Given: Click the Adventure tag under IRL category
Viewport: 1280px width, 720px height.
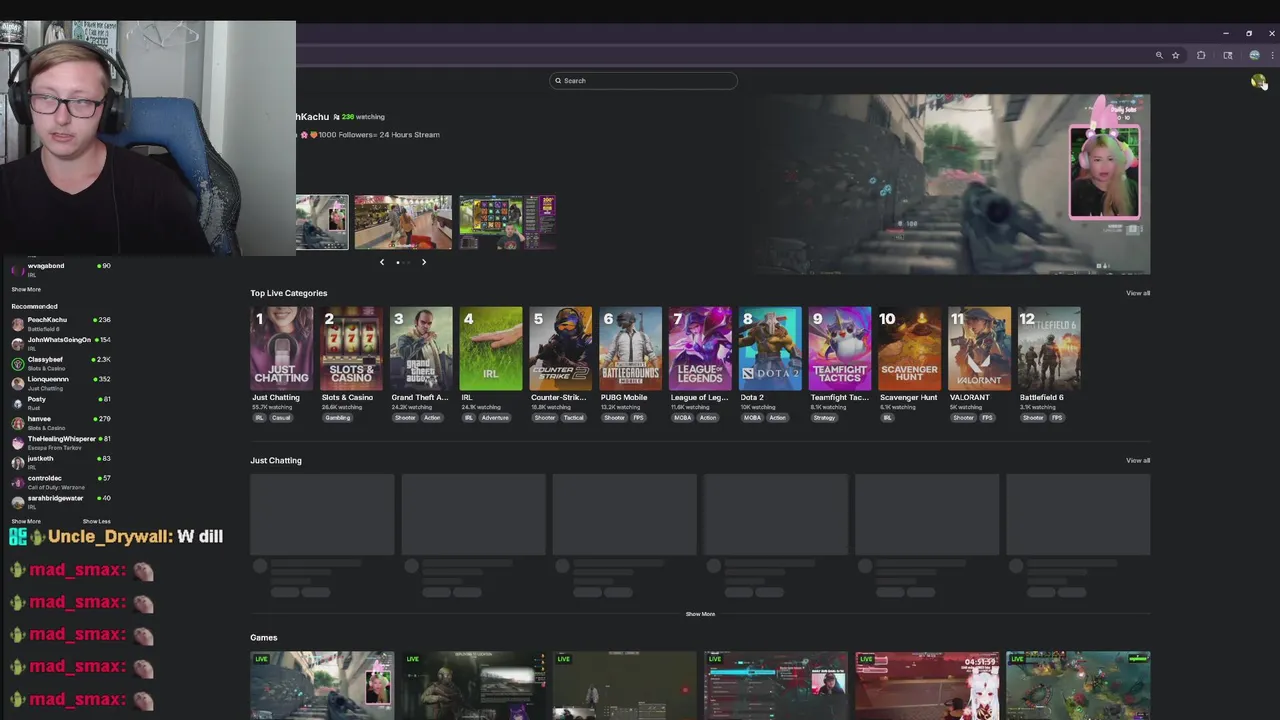Looking at the screenshot, I should coord(494,418).
